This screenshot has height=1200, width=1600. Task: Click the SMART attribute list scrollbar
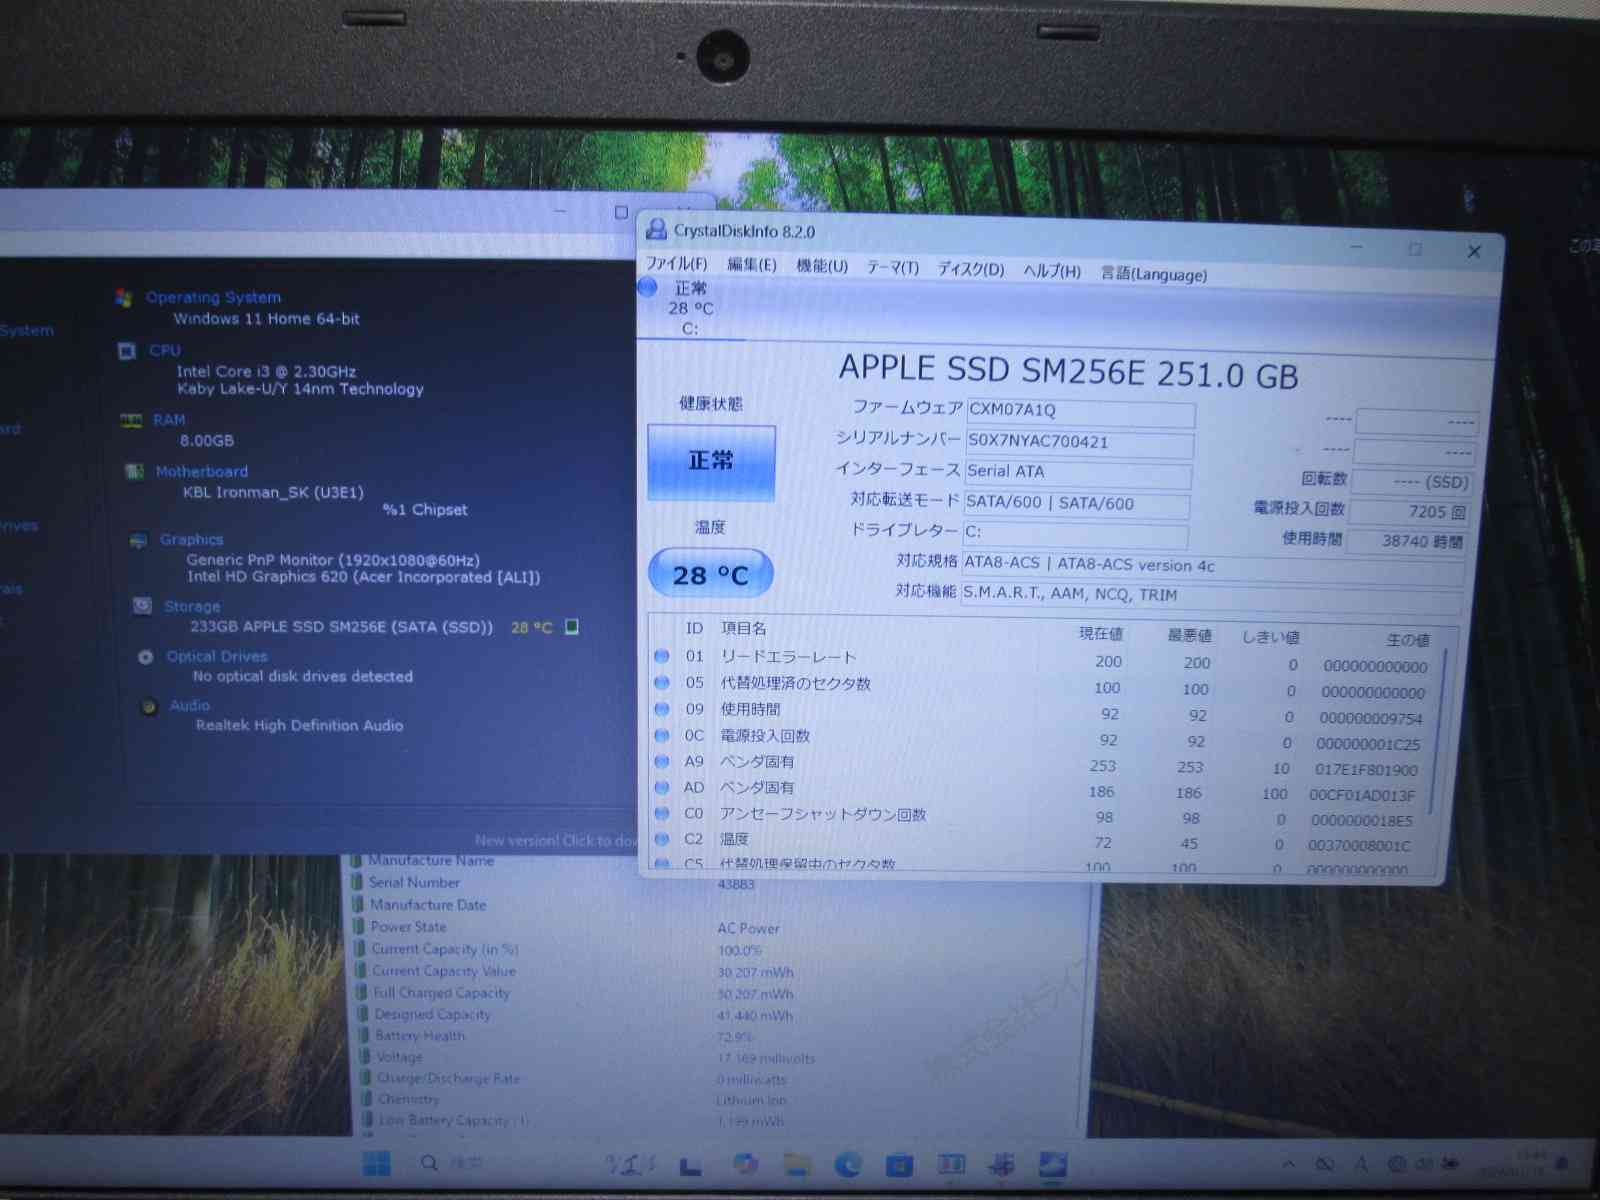1441,730
